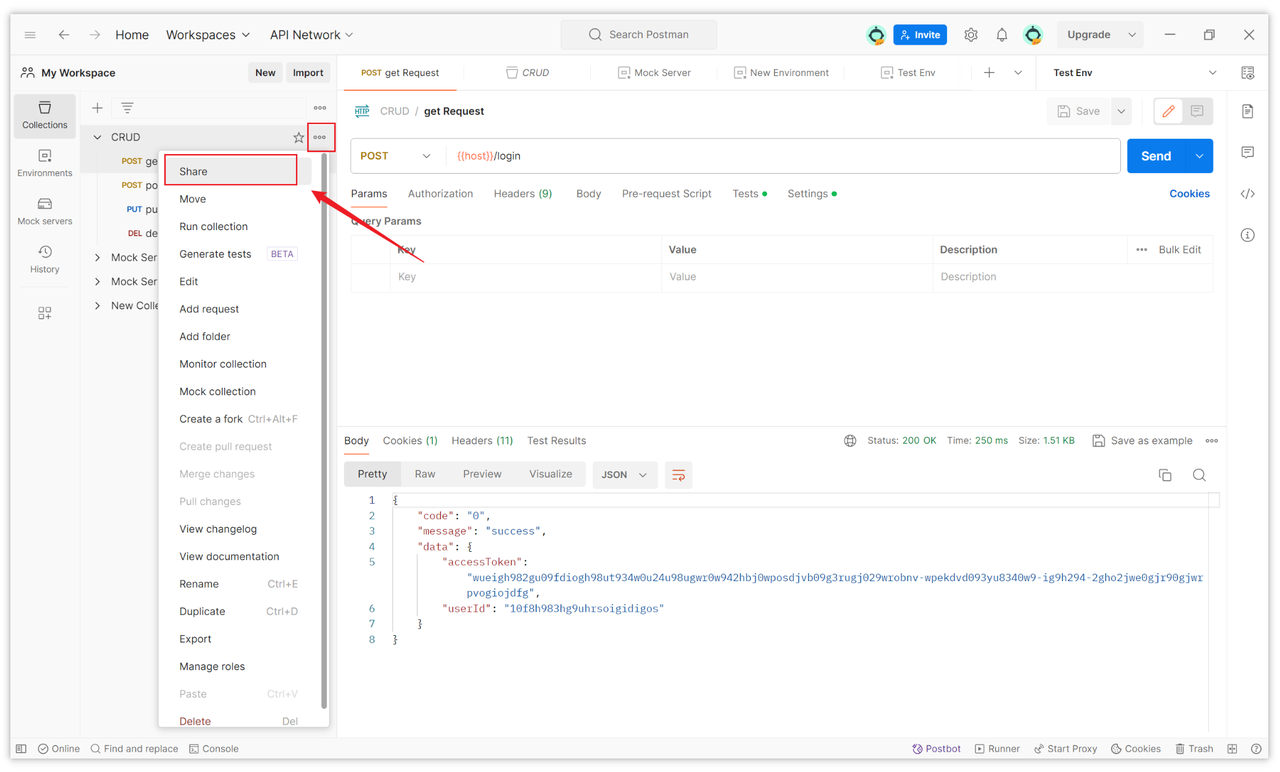Open the History sidebar panel

point(45,259)
